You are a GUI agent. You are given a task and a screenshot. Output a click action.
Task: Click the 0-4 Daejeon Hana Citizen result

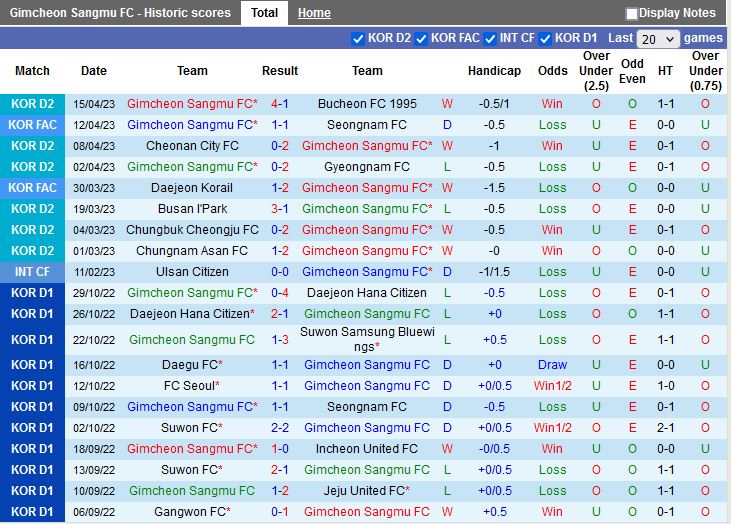click(x=280, y=293)
